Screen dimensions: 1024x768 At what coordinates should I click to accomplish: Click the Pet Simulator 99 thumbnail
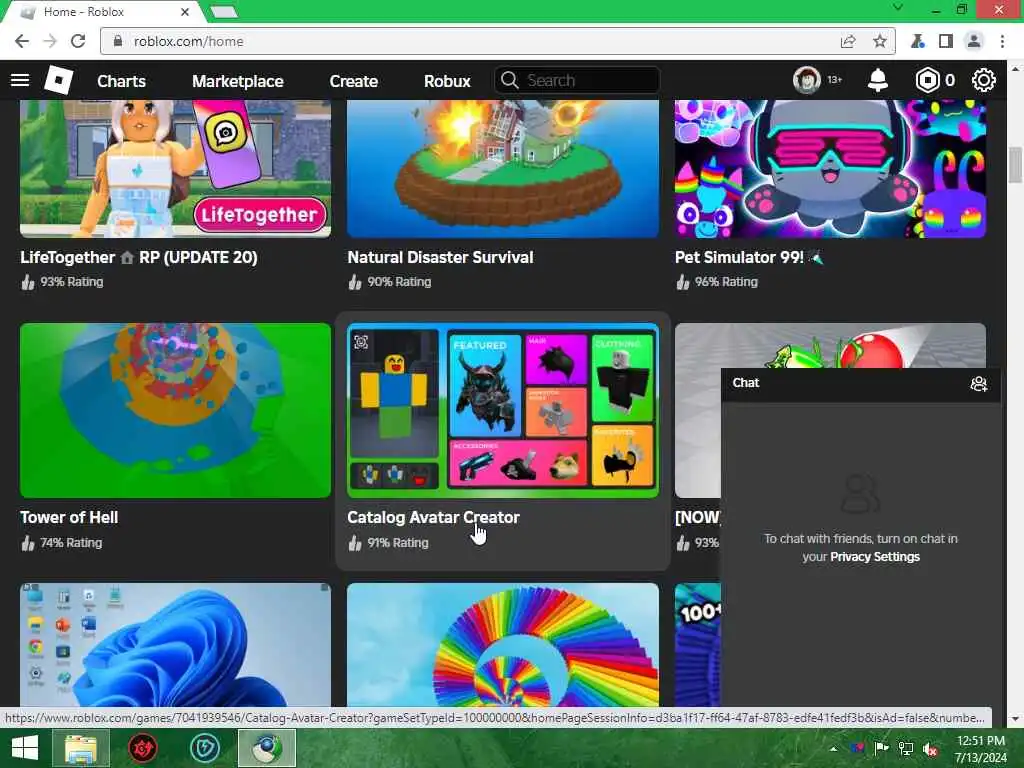[x=830, y=168]
